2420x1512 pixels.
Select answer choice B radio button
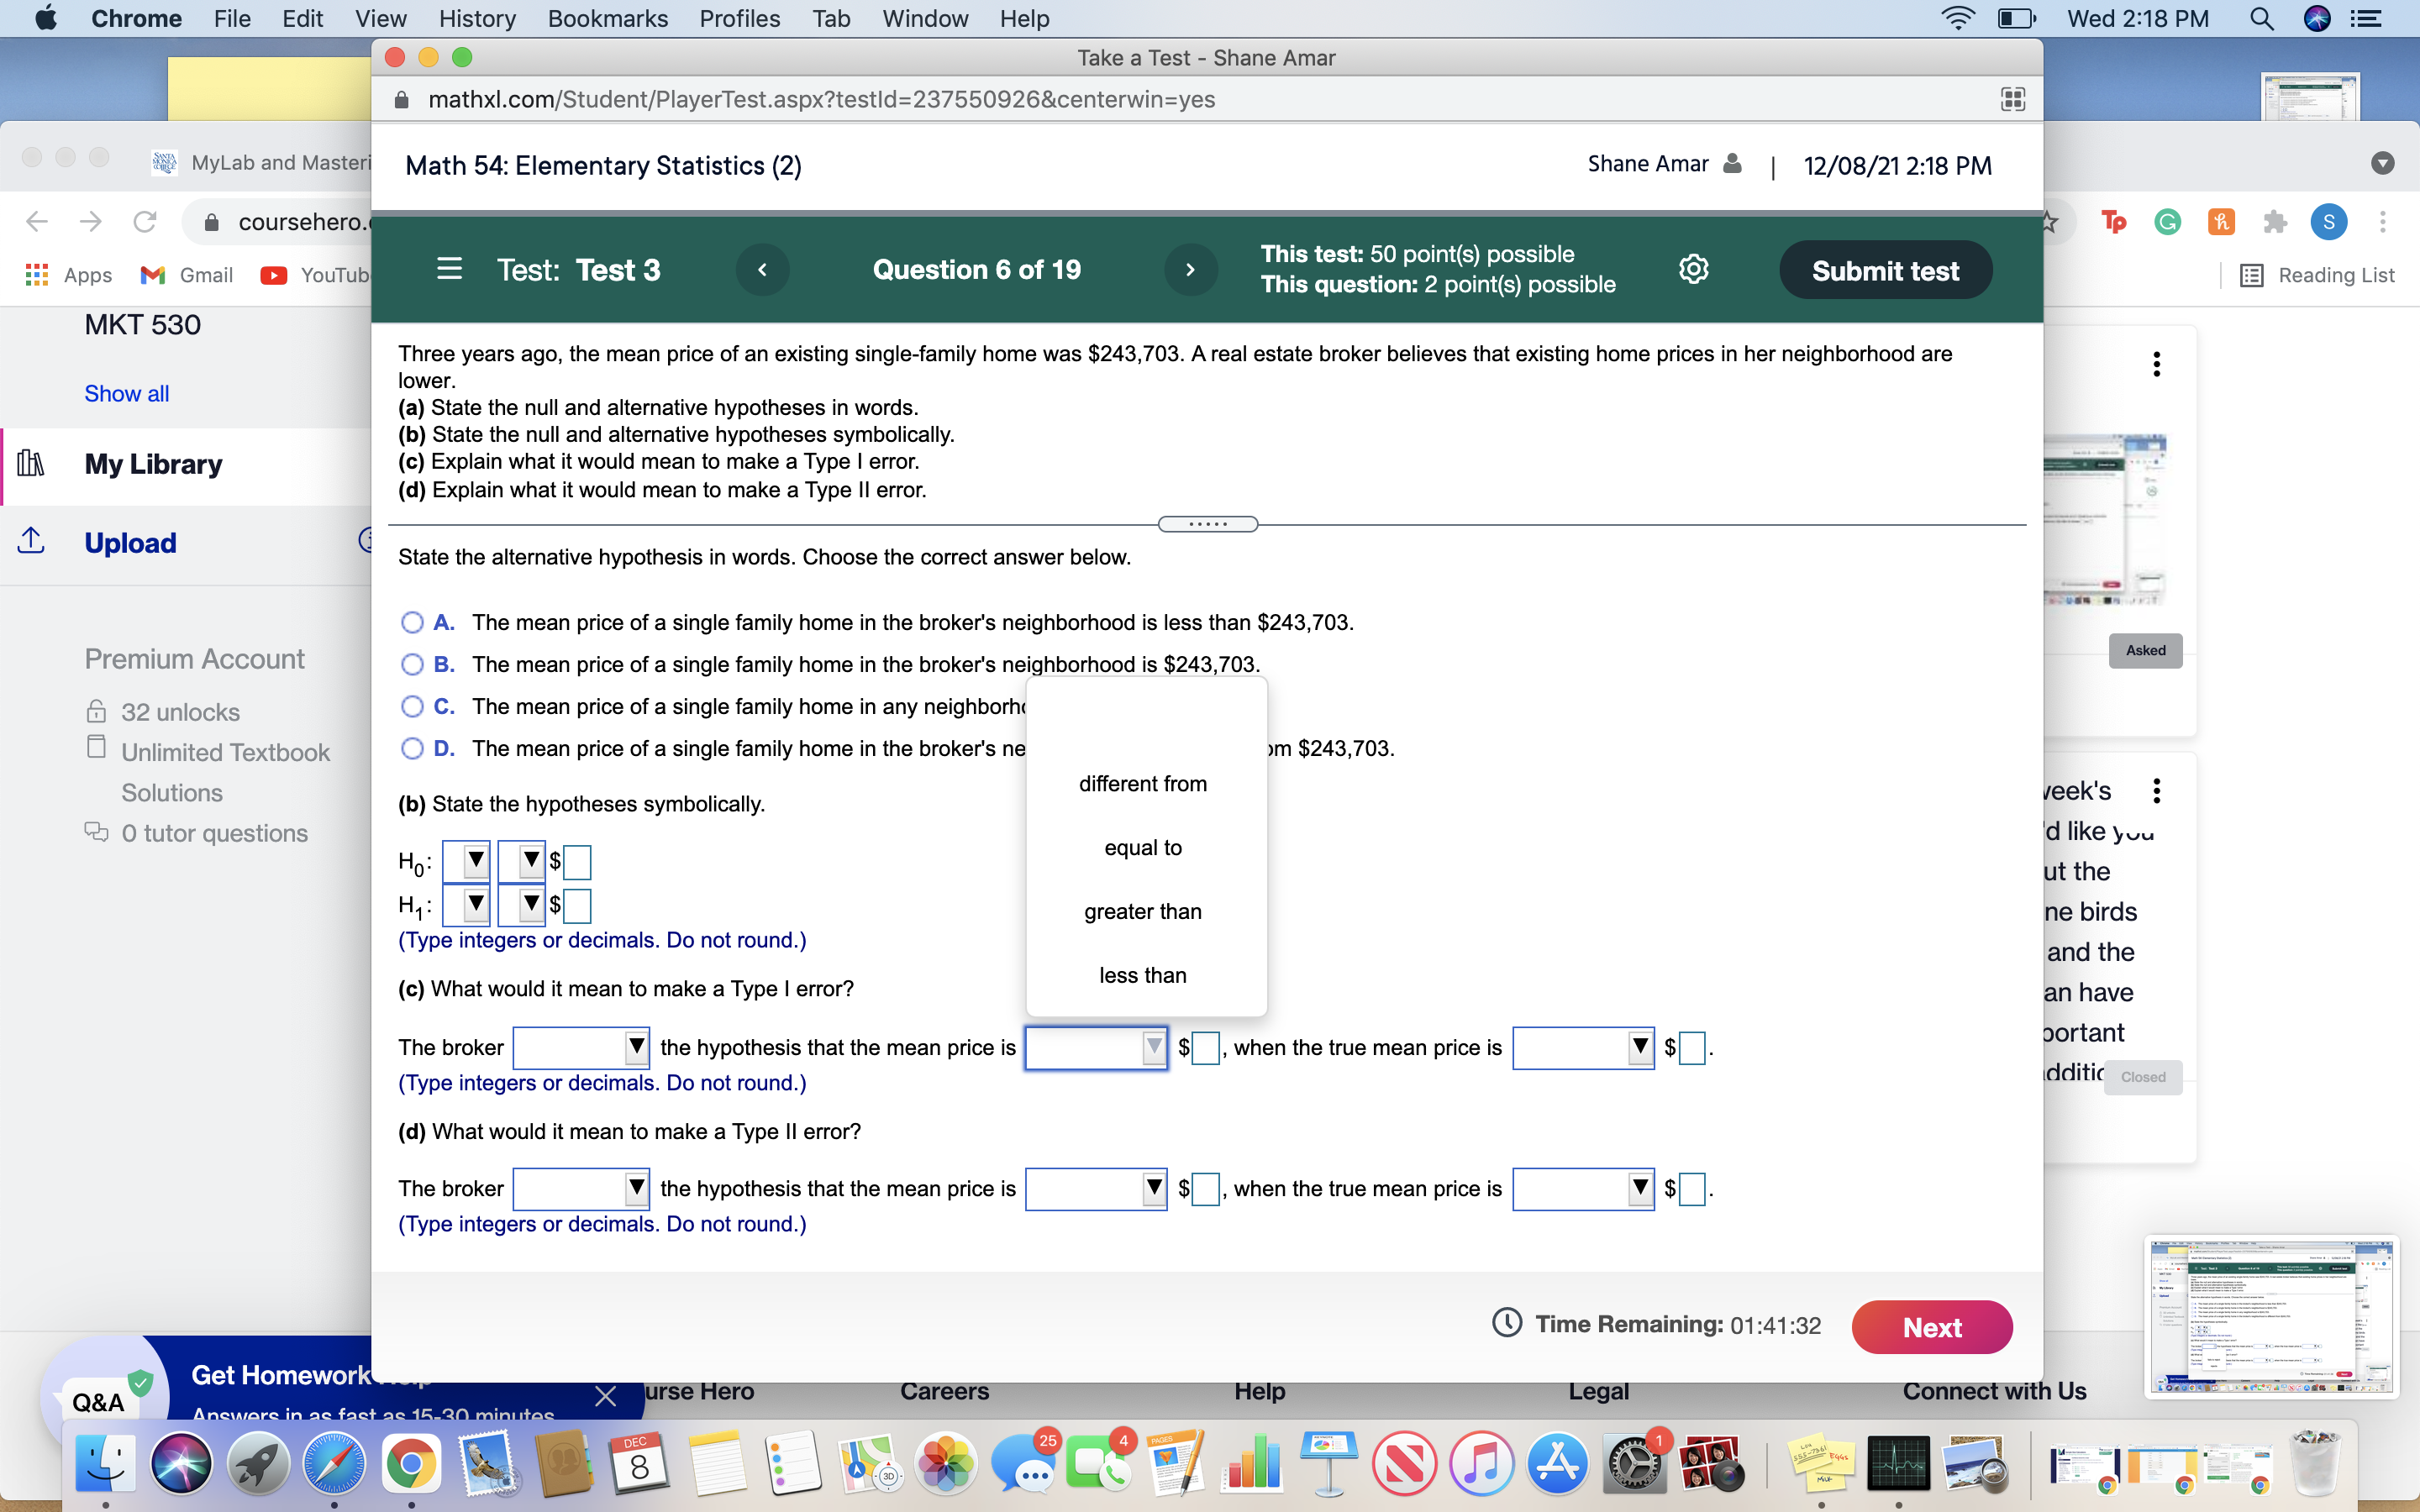pos(412,664)
